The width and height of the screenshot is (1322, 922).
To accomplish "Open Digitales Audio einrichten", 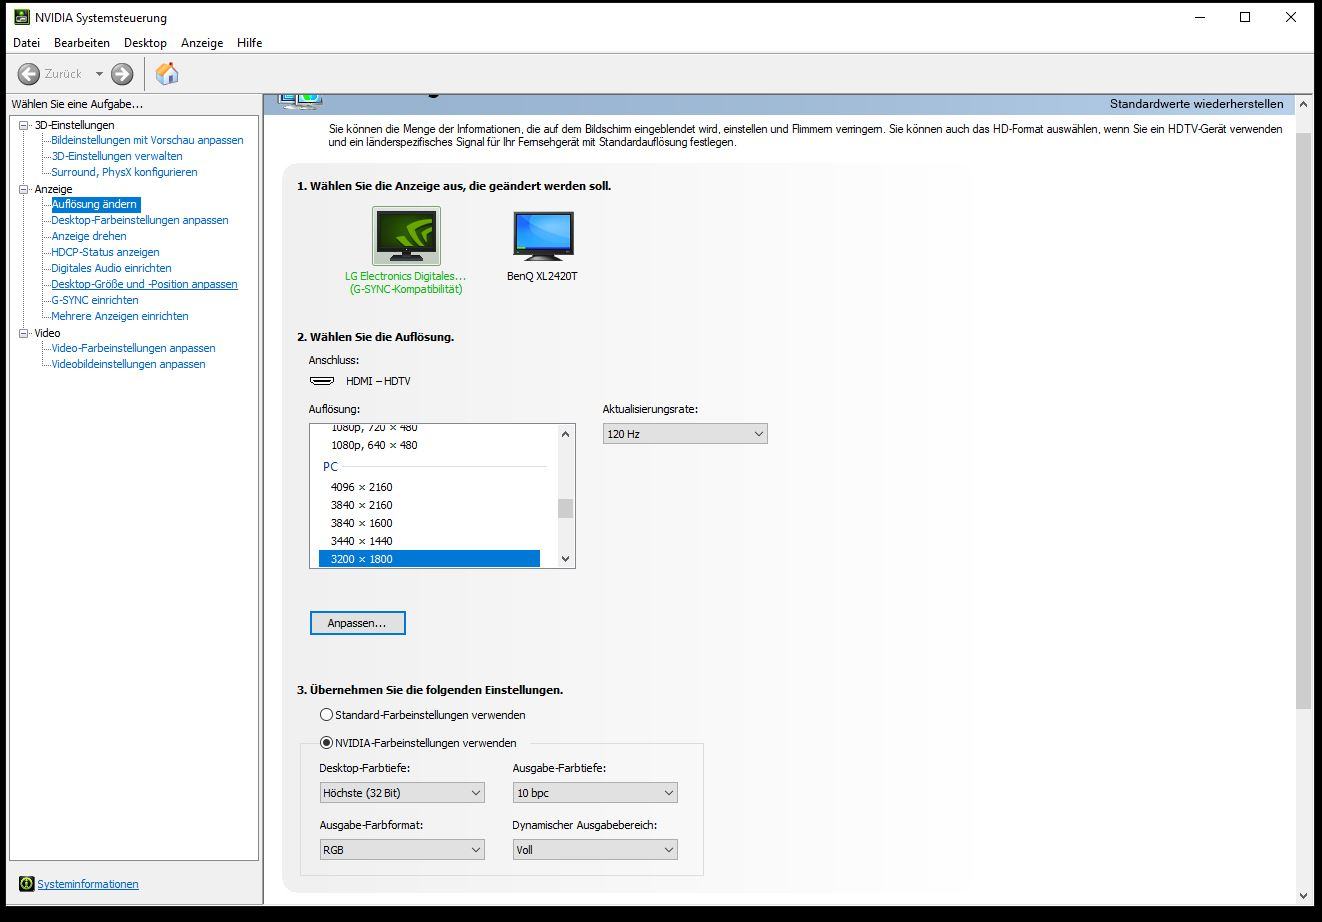I will click(x=111, y=268).
